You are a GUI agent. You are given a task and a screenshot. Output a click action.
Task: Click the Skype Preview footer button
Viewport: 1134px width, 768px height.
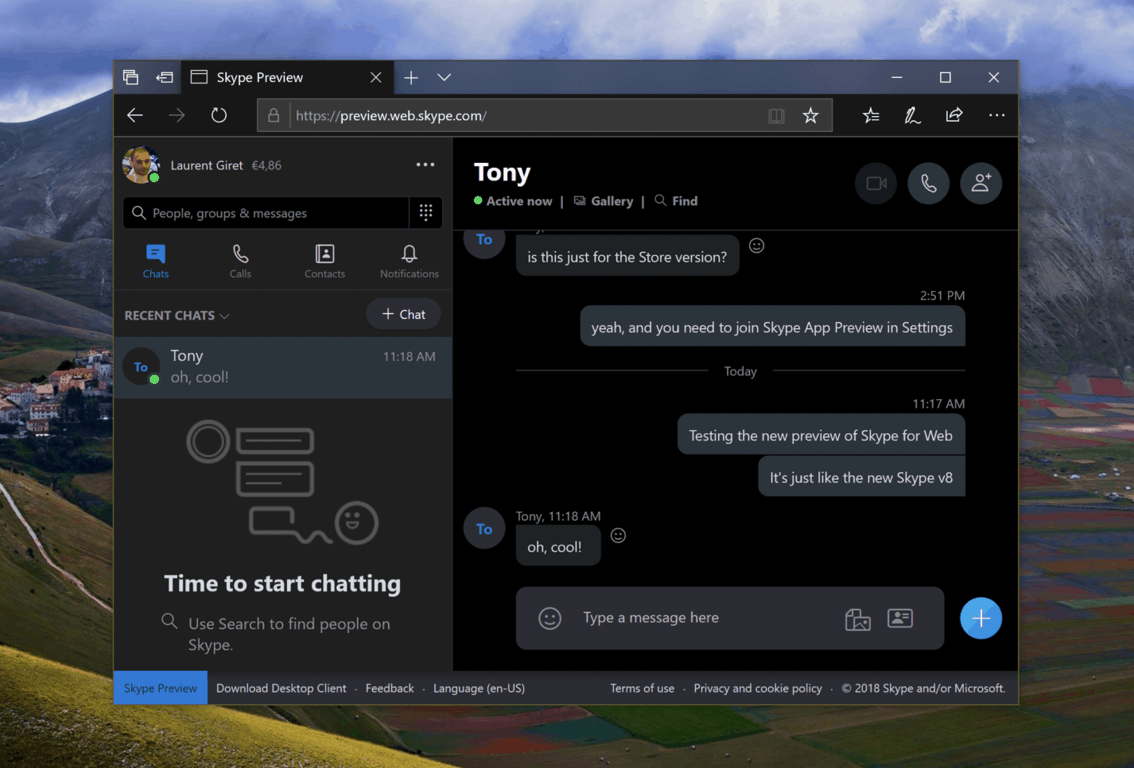[x=161, y=688]
